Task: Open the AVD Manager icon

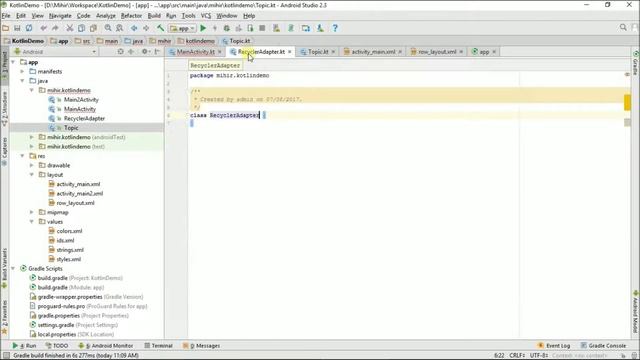Action: coord(276,28)
